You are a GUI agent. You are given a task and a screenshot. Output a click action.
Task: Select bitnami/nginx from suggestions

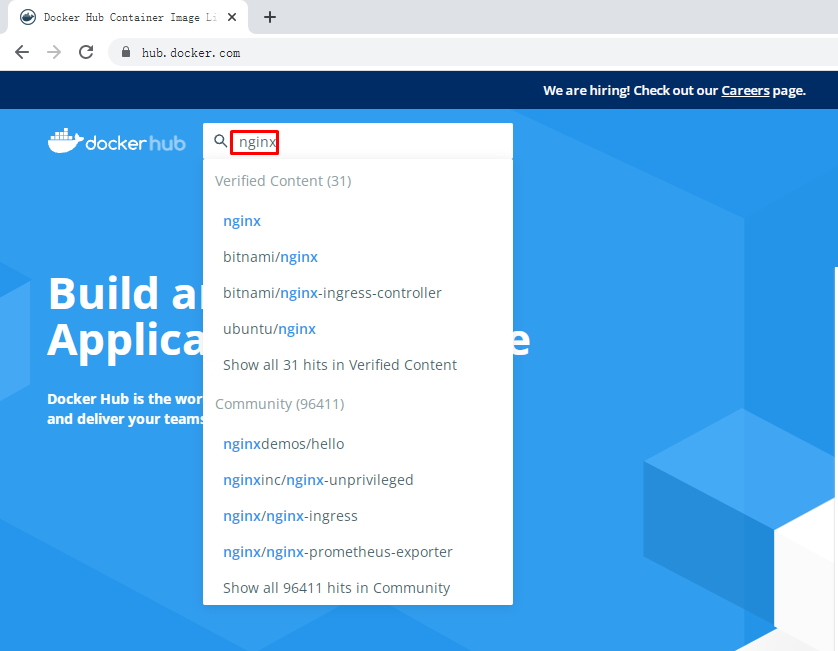270,257
